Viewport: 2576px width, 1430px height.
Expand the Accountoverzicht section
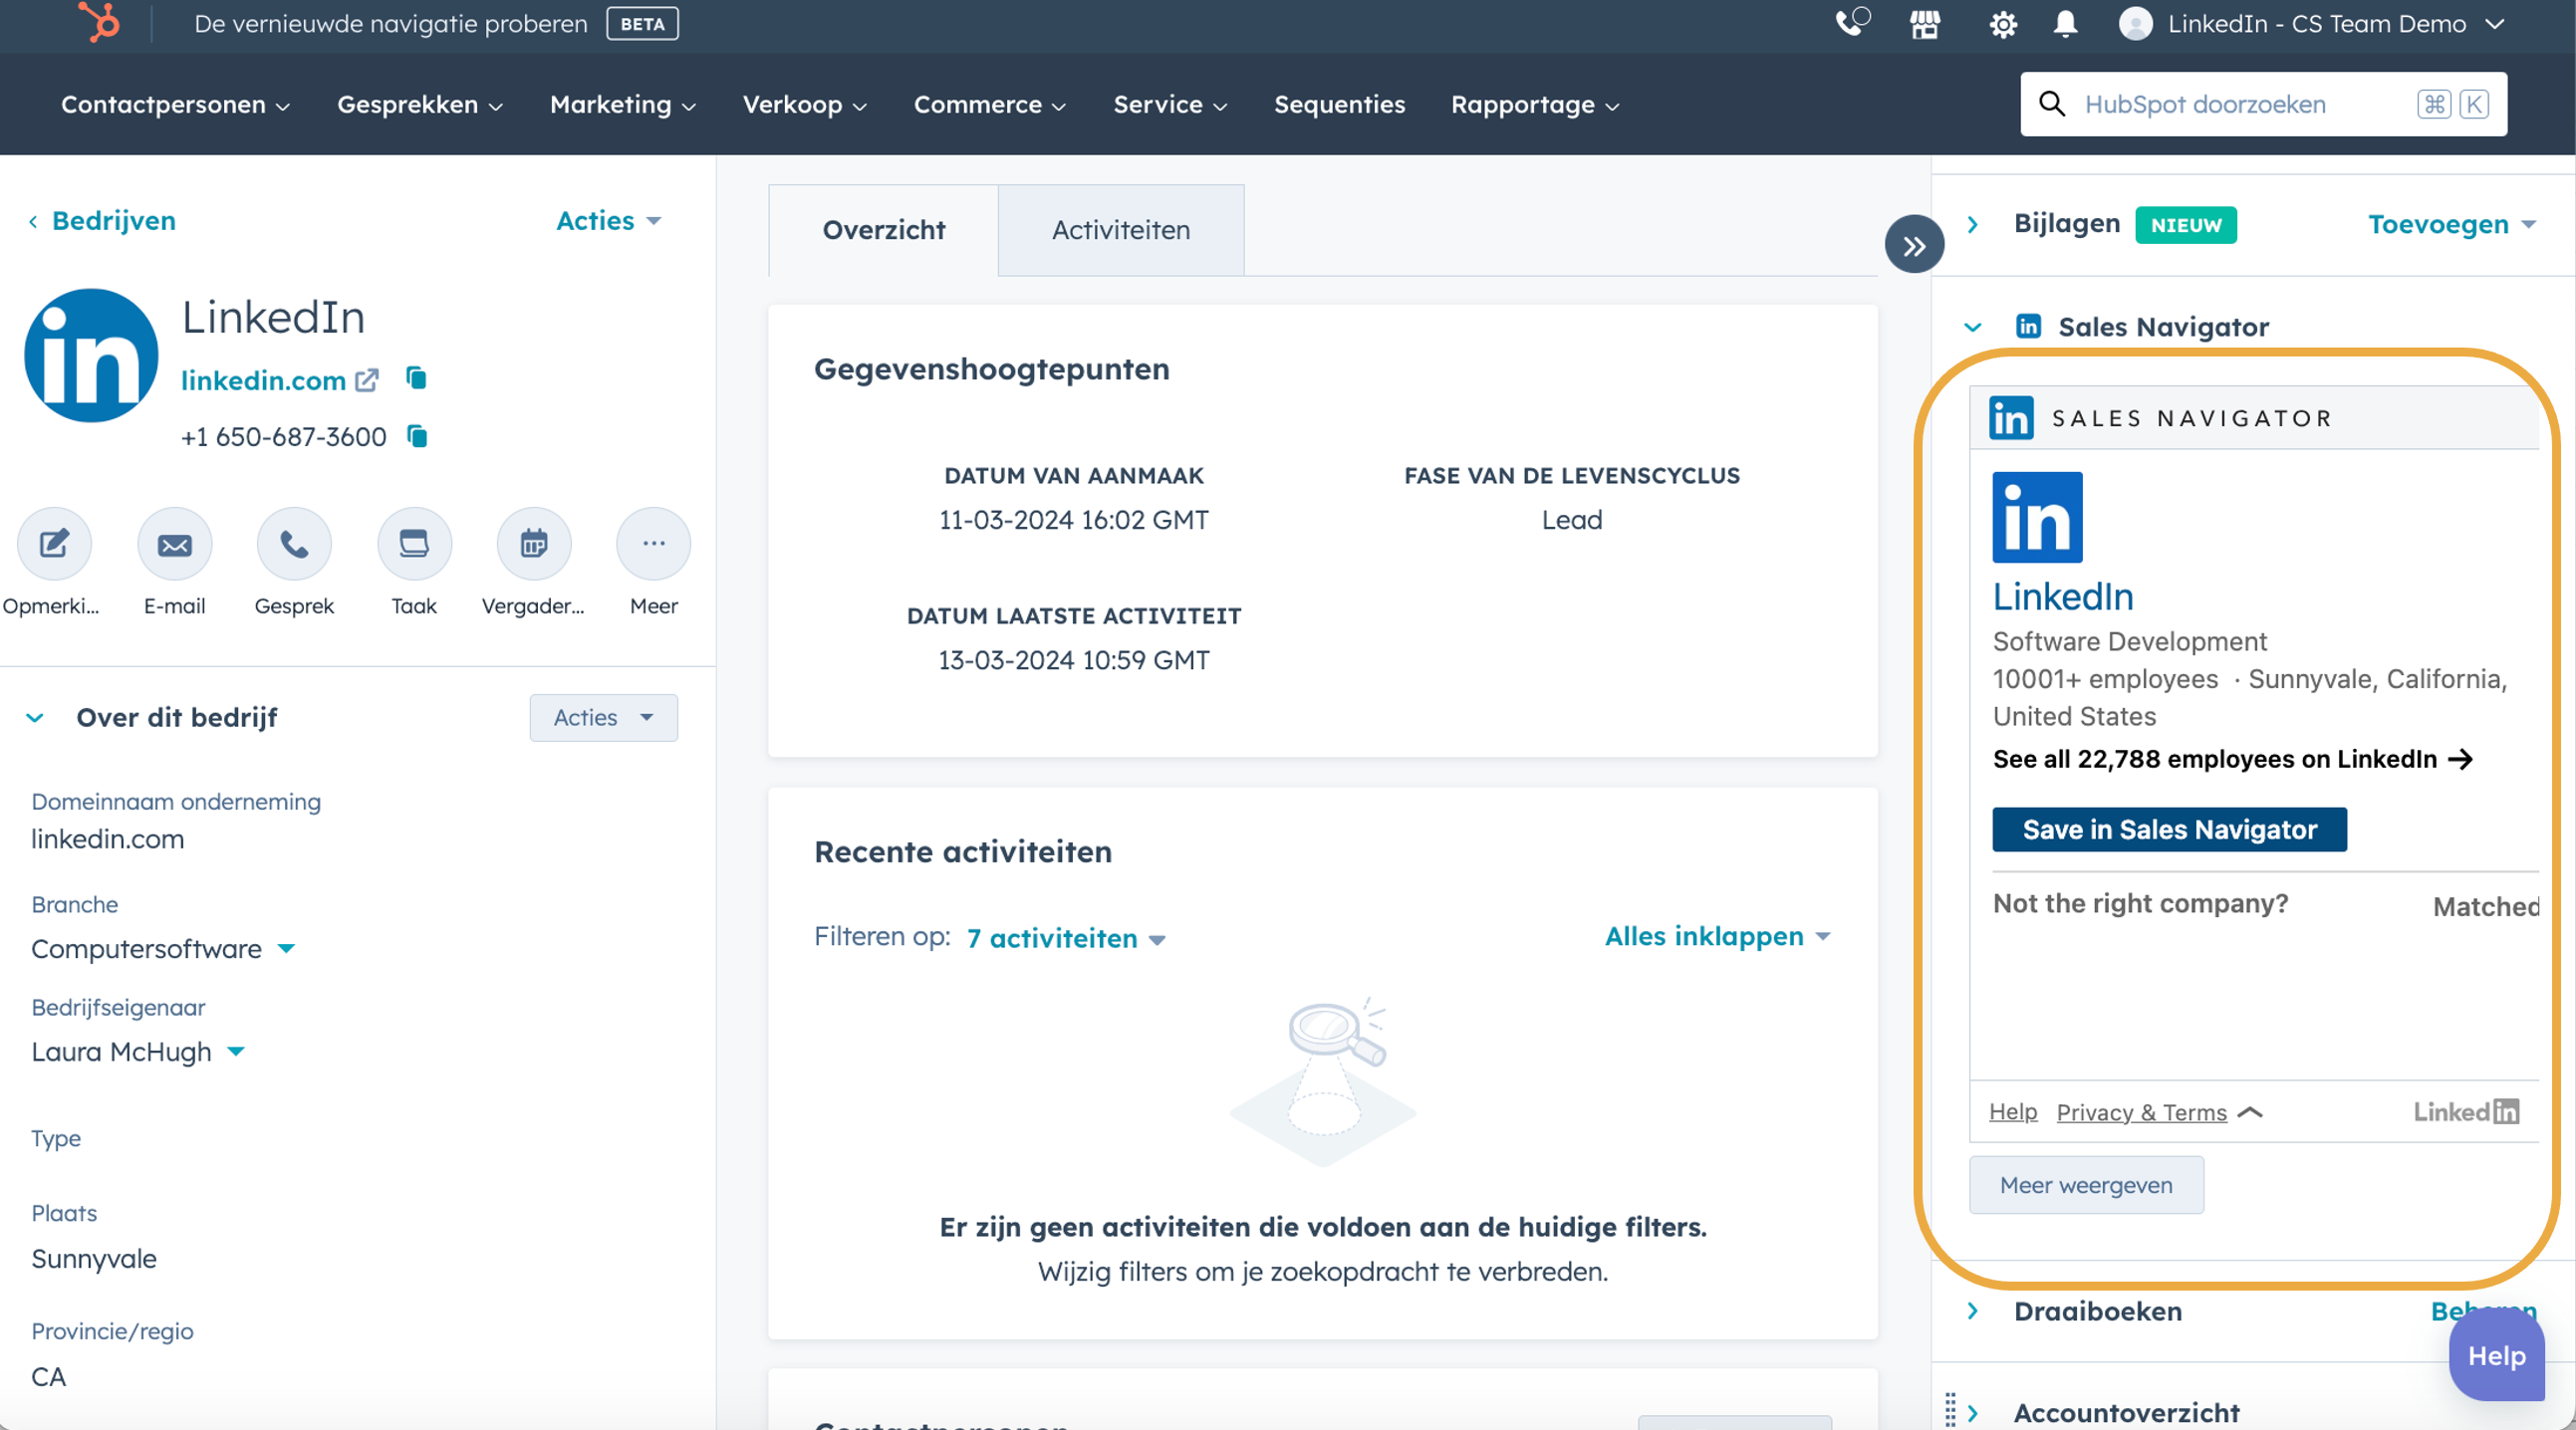tap(1972, 1413)
